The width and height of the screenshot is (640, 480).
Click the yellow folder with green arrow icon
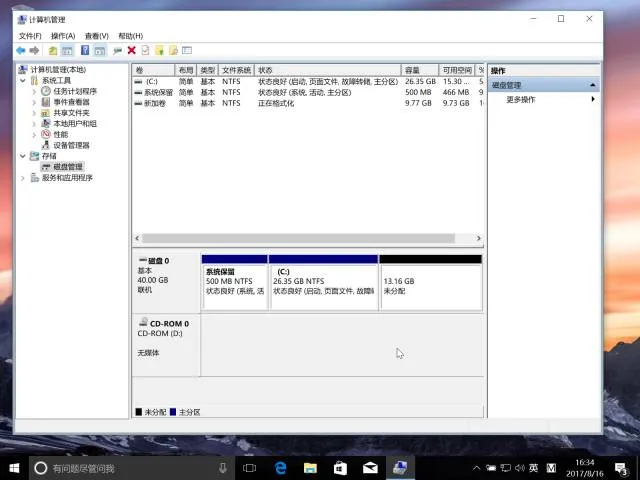(x=159, y=50)
